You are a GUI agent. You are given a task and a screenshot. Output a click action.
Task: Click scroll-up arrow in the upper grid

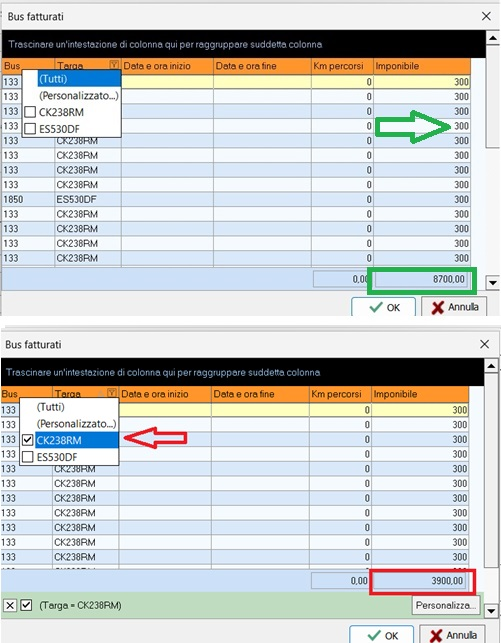click(492, 38)
